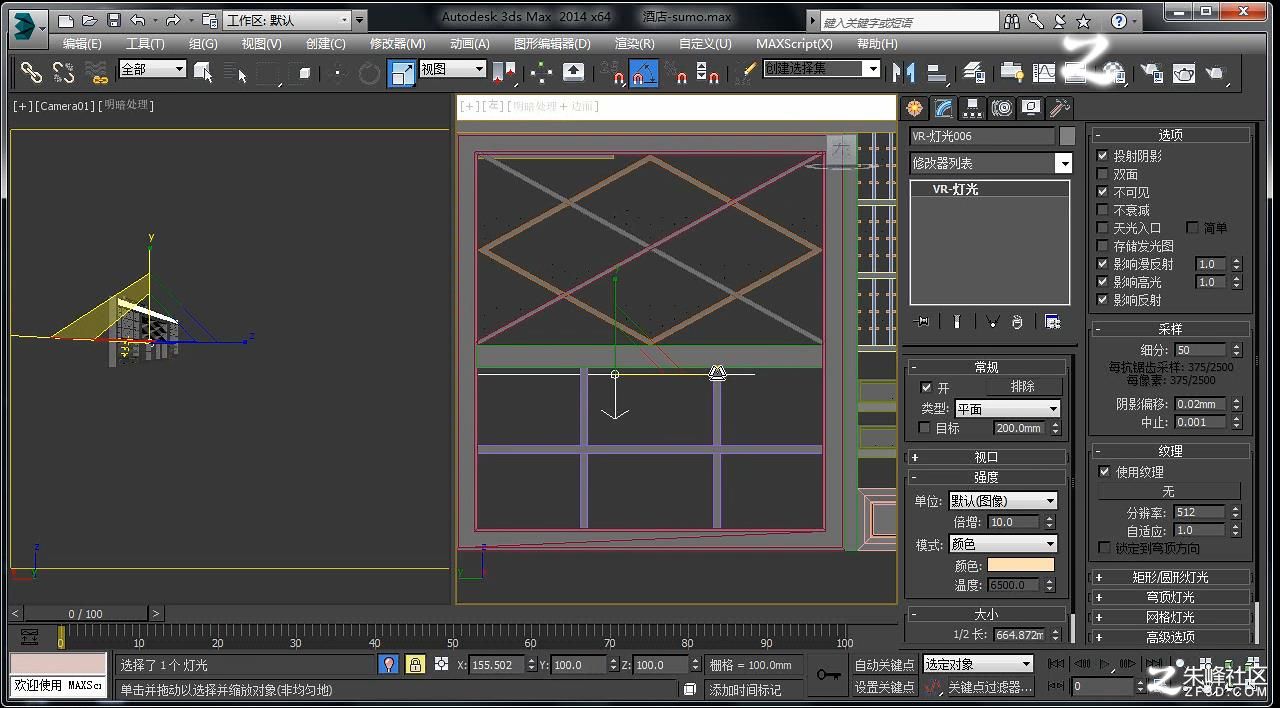The height and width of the screenshot is (708, 1280).
Task: Toggle the 开 (On) light checkbox
Action: tap(926, 387)
